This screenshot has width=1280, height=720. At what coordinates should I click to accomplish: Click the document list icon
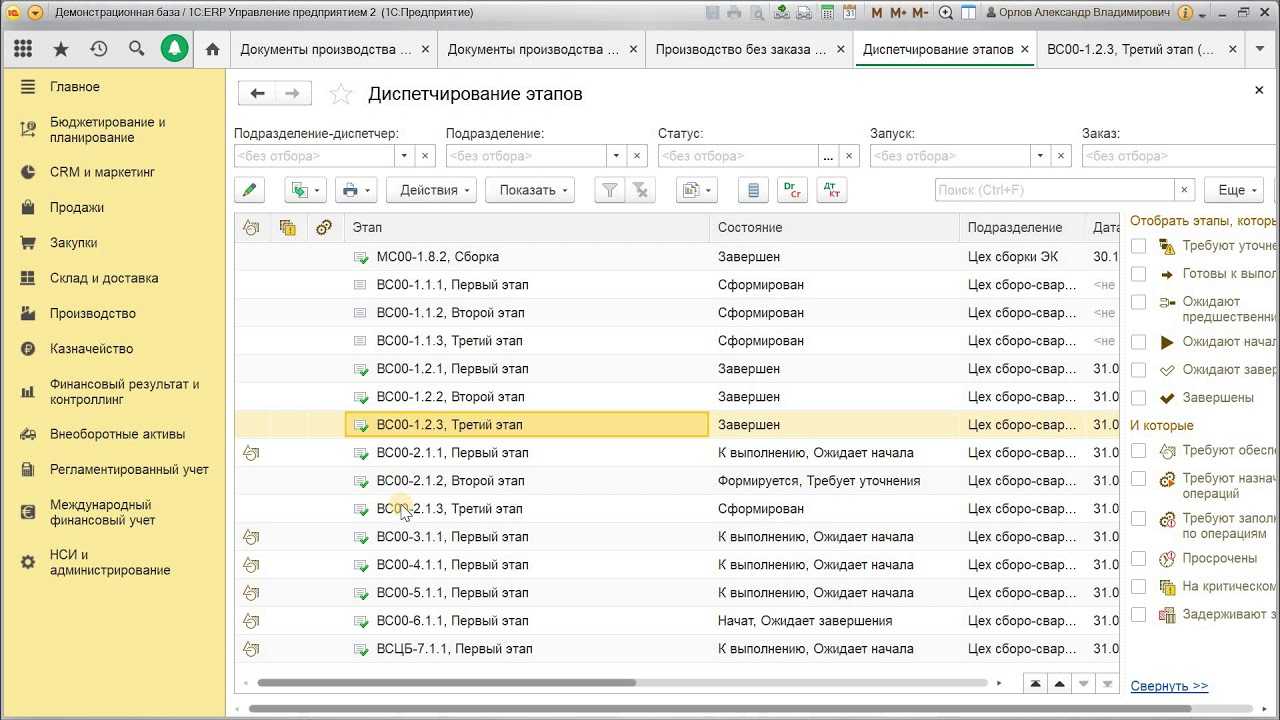click(x=754, y=190)
